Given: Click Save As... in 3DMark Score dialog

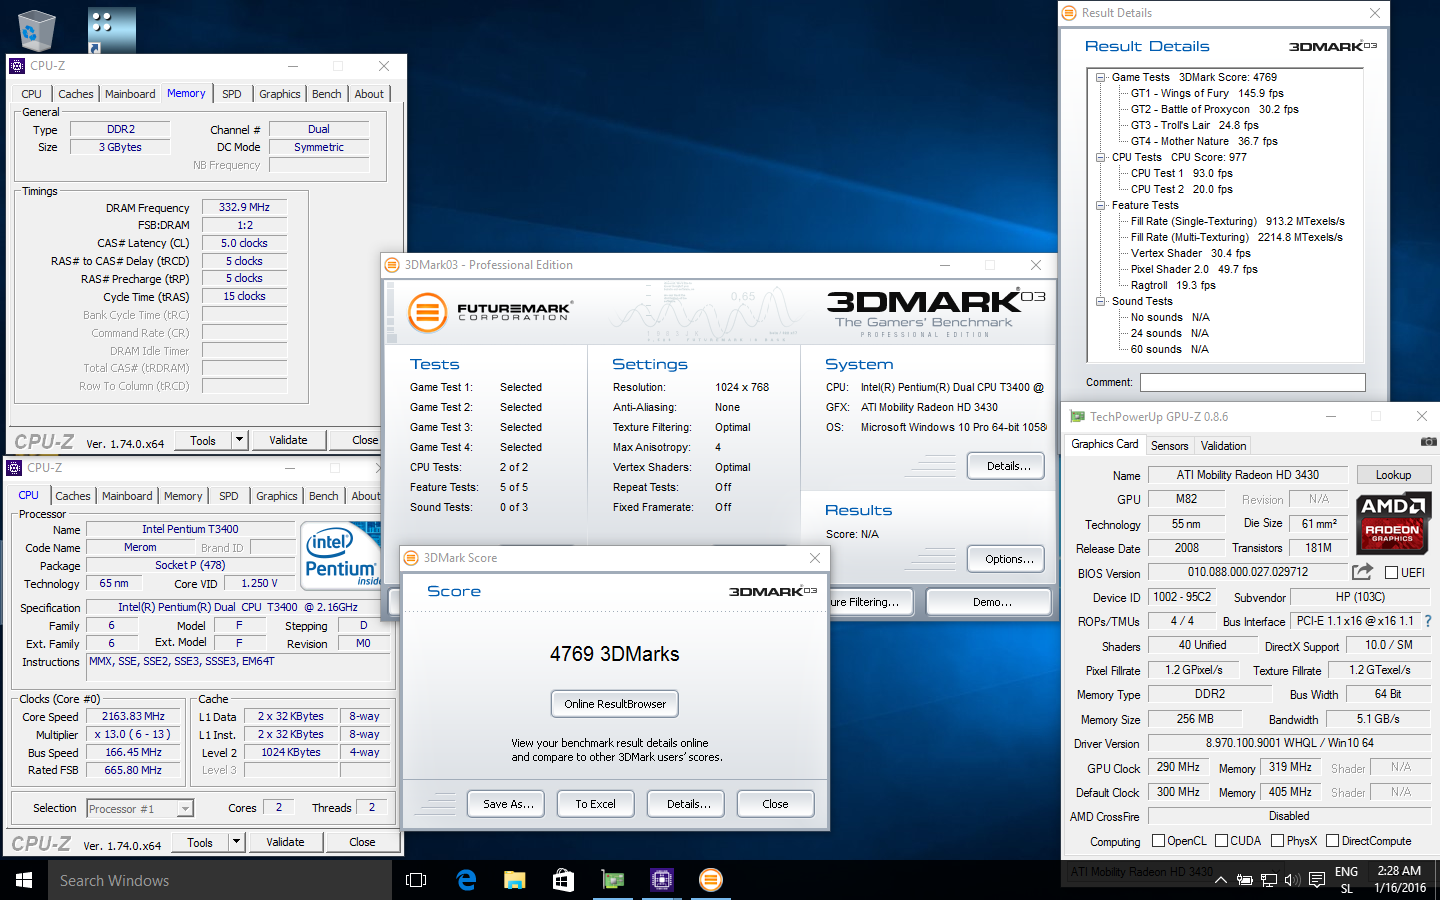Looking at the screenshot, I should tap(507, 804).
